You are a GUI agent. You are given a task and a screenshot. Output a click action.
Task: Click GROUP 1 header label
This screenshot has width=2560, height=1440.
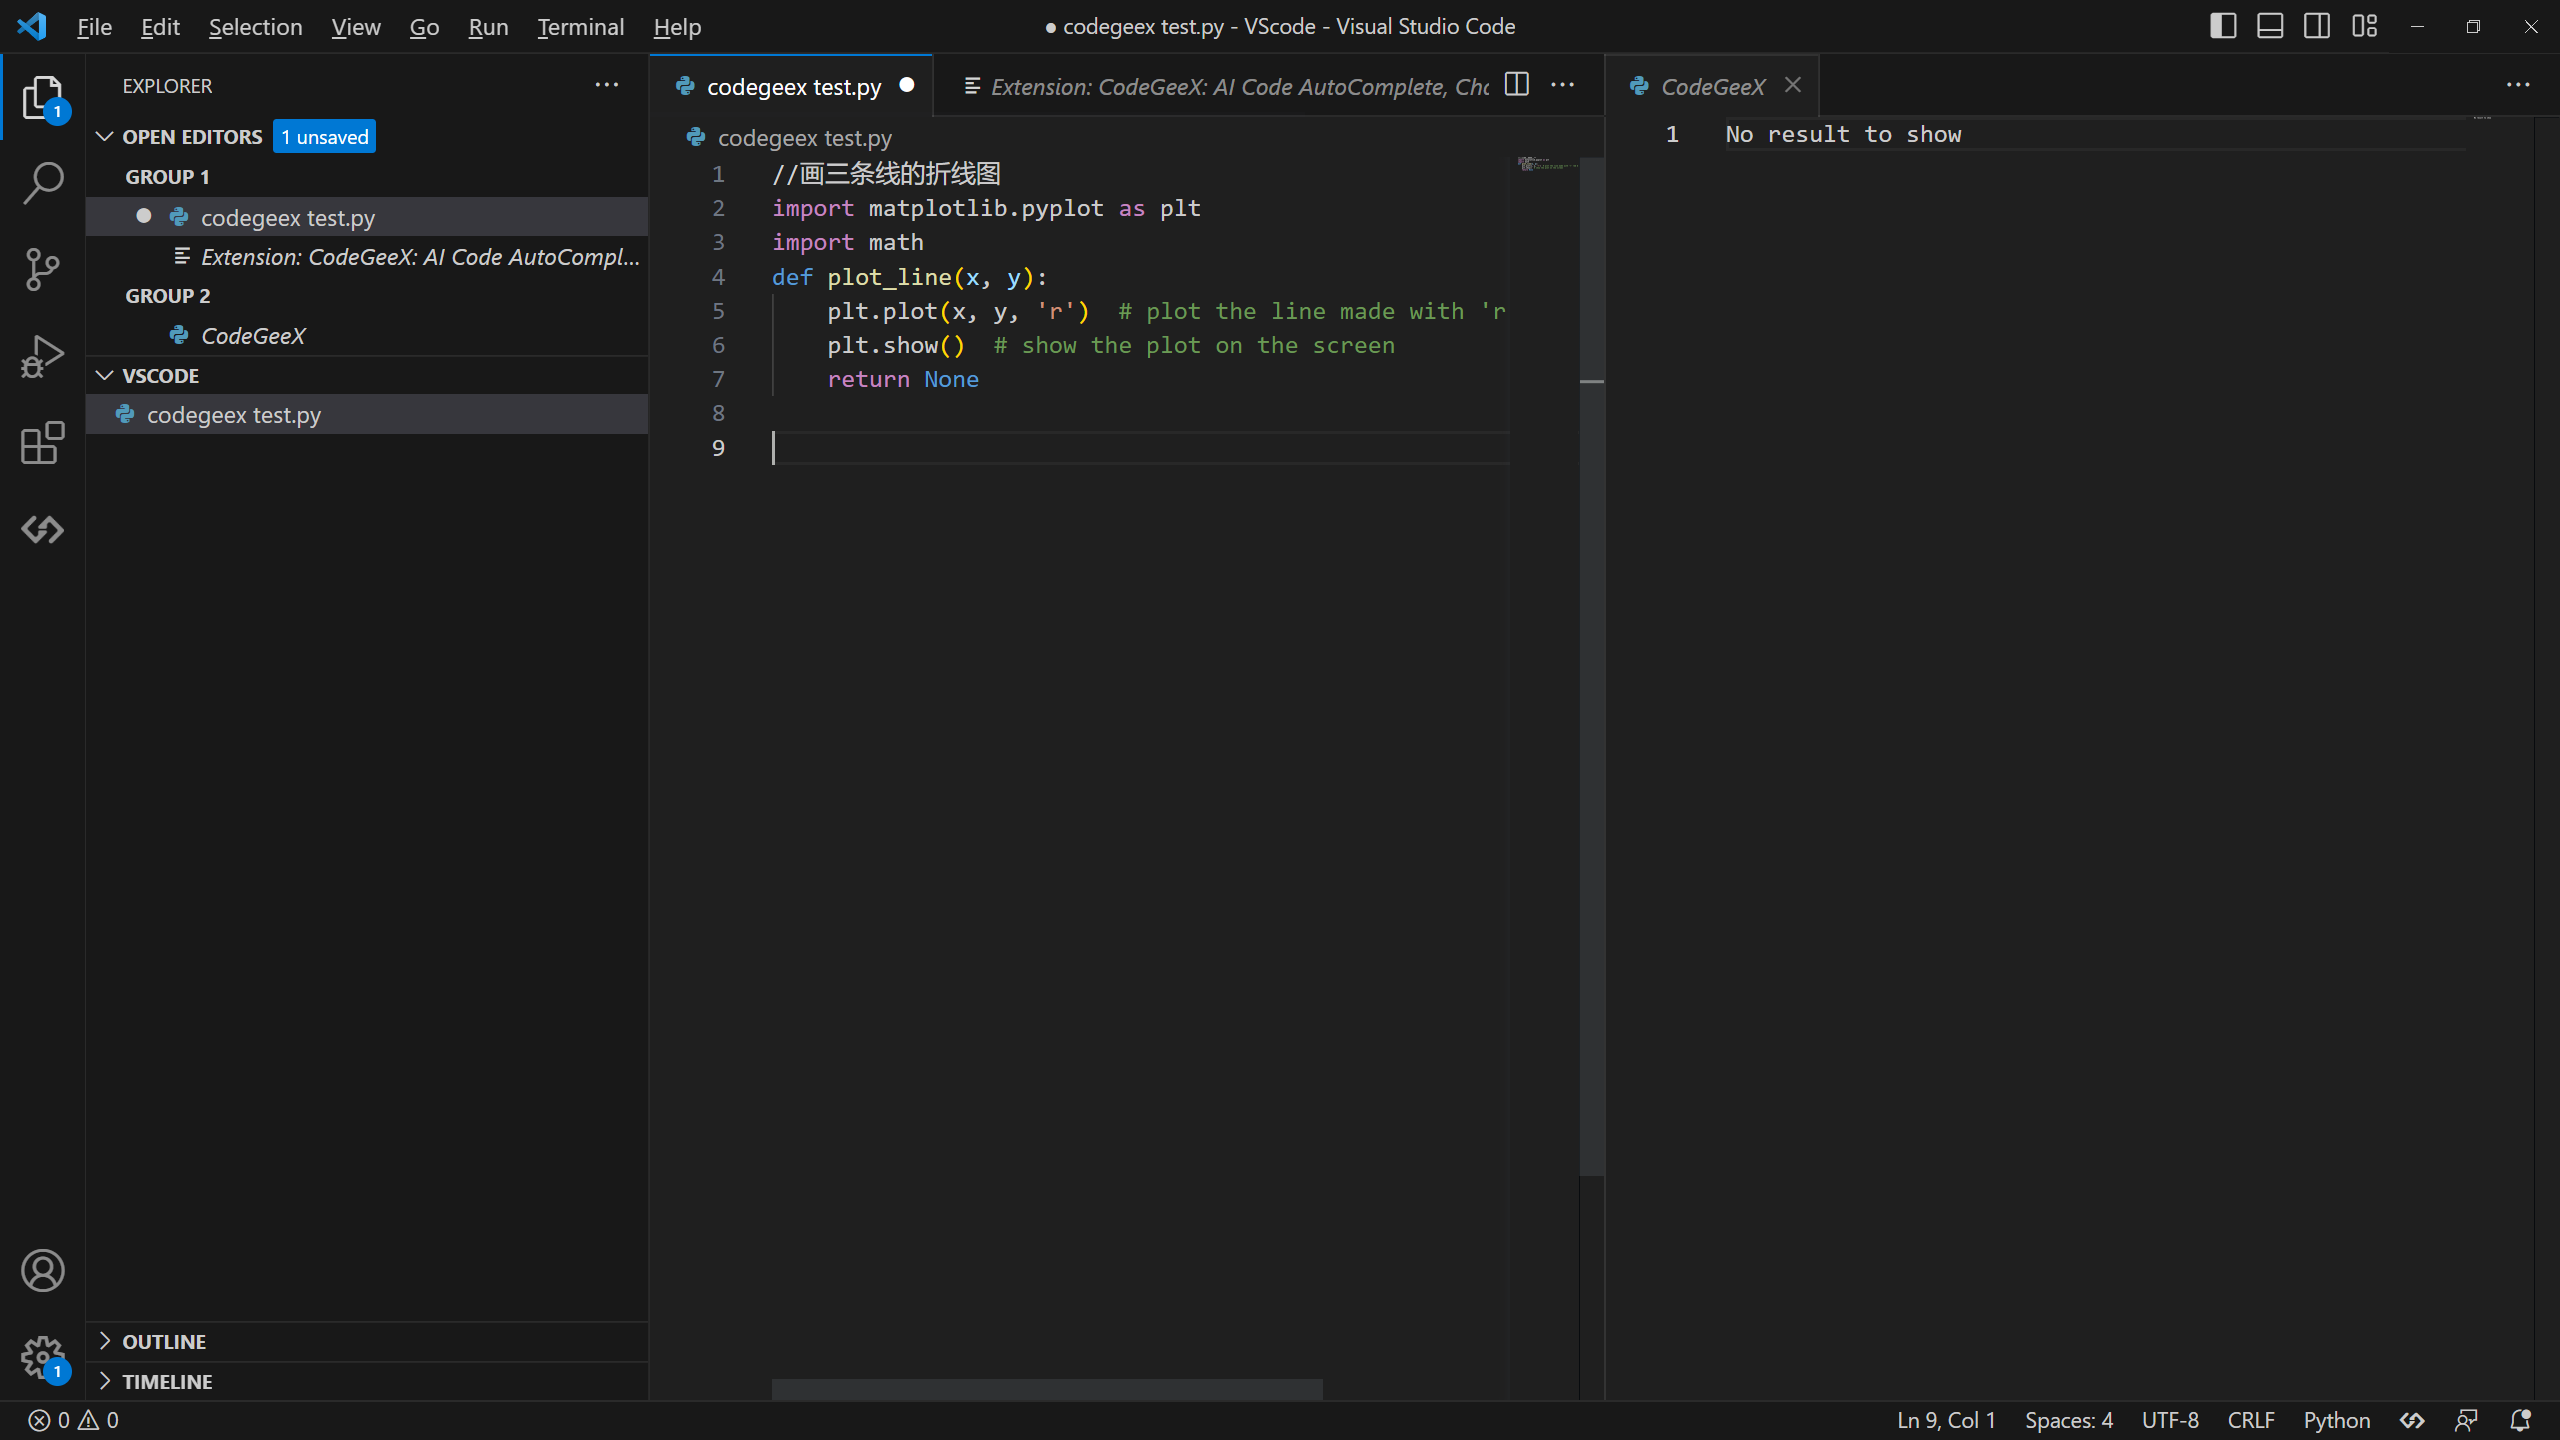pyautogui.click(x=167, y=177)
